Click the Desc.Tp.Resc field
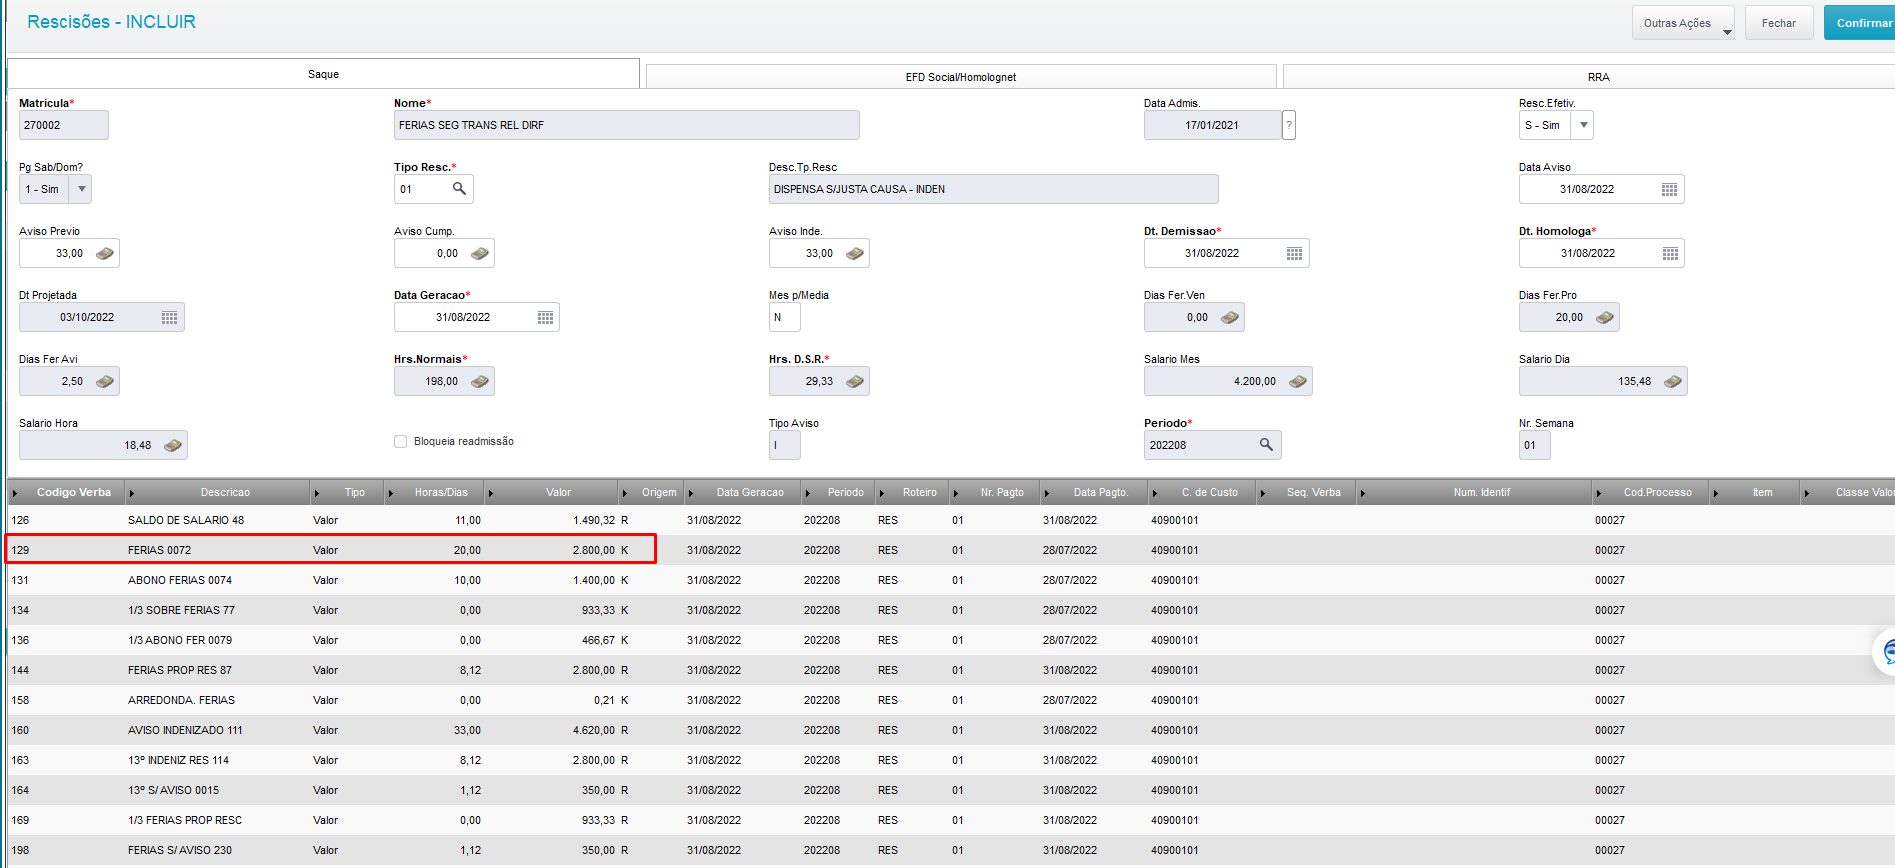Screen dimensions: 1895x868 click(993, 189)
